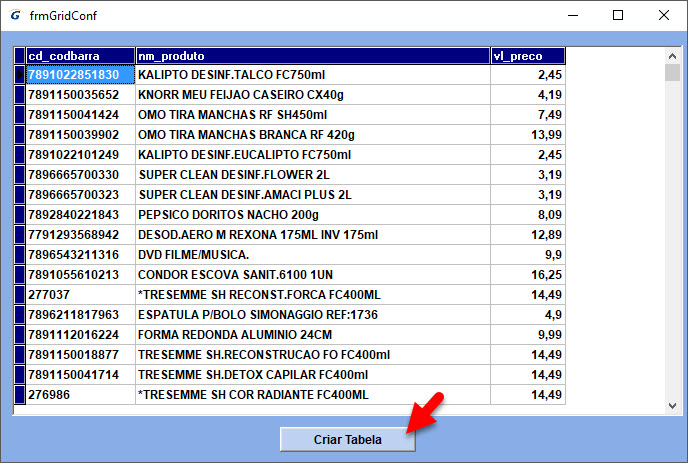The width and height of the screenshot is (688, 463).
Task: Click price 12,89 cell
Action: 528,234
